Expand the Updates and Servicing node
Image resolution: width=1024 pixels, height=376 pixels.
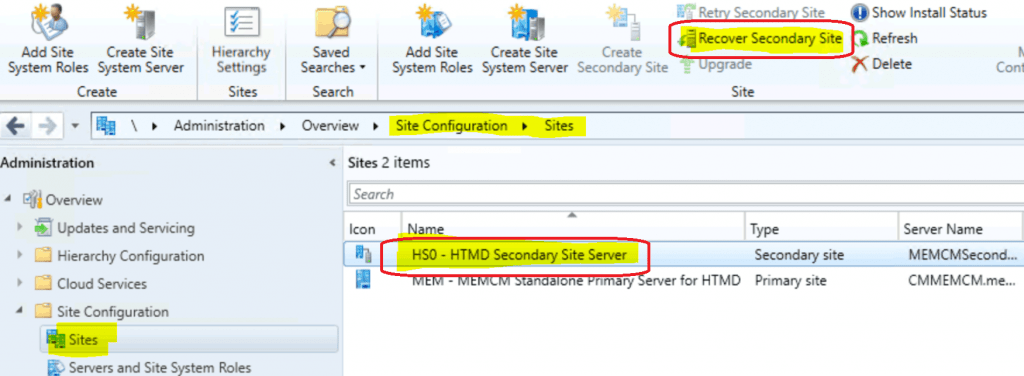[20, 228]
